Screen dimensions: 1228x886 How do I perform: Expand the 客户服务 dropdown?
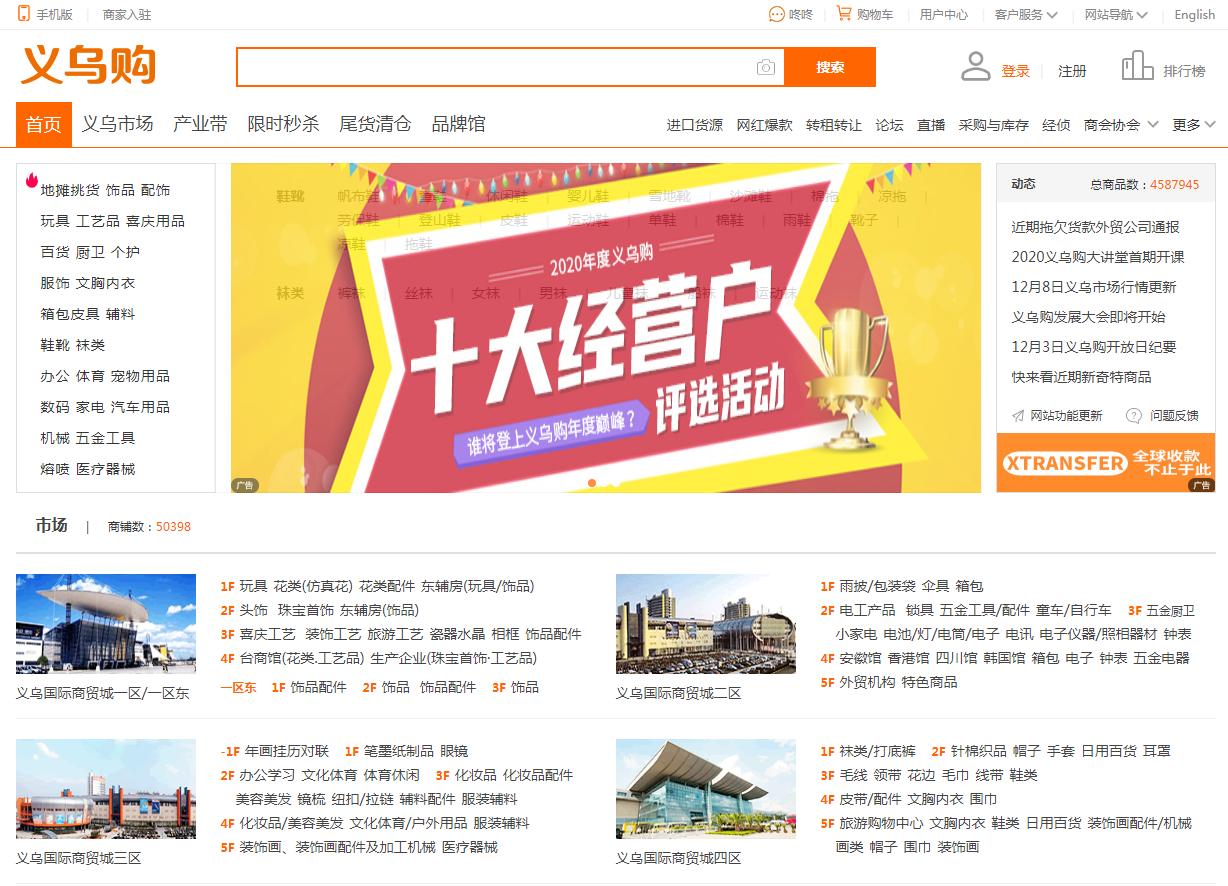[1026, 14]
